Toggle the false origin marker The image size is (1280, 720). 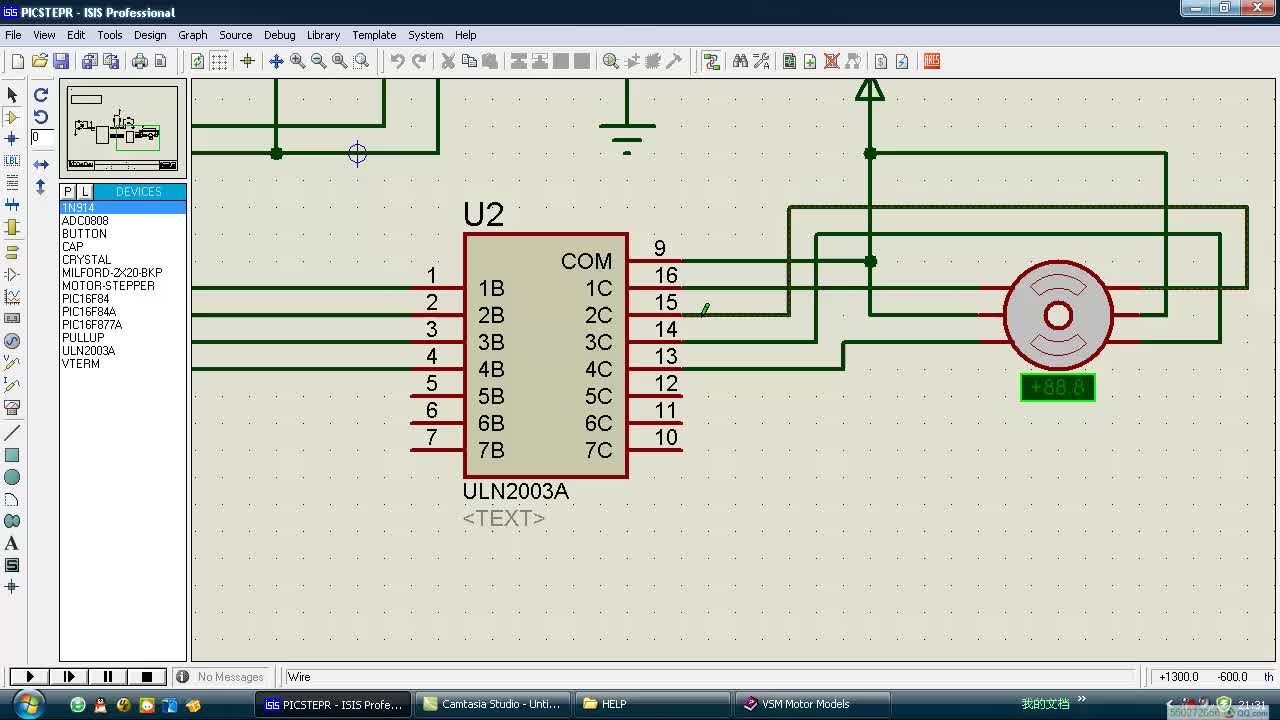pyautogui.click(x=247, y=61)
